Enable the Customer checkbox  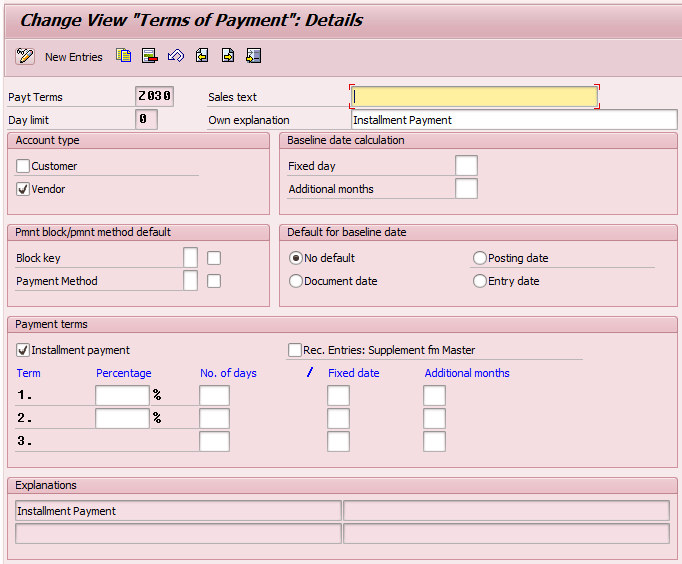(x=23, y=166)
